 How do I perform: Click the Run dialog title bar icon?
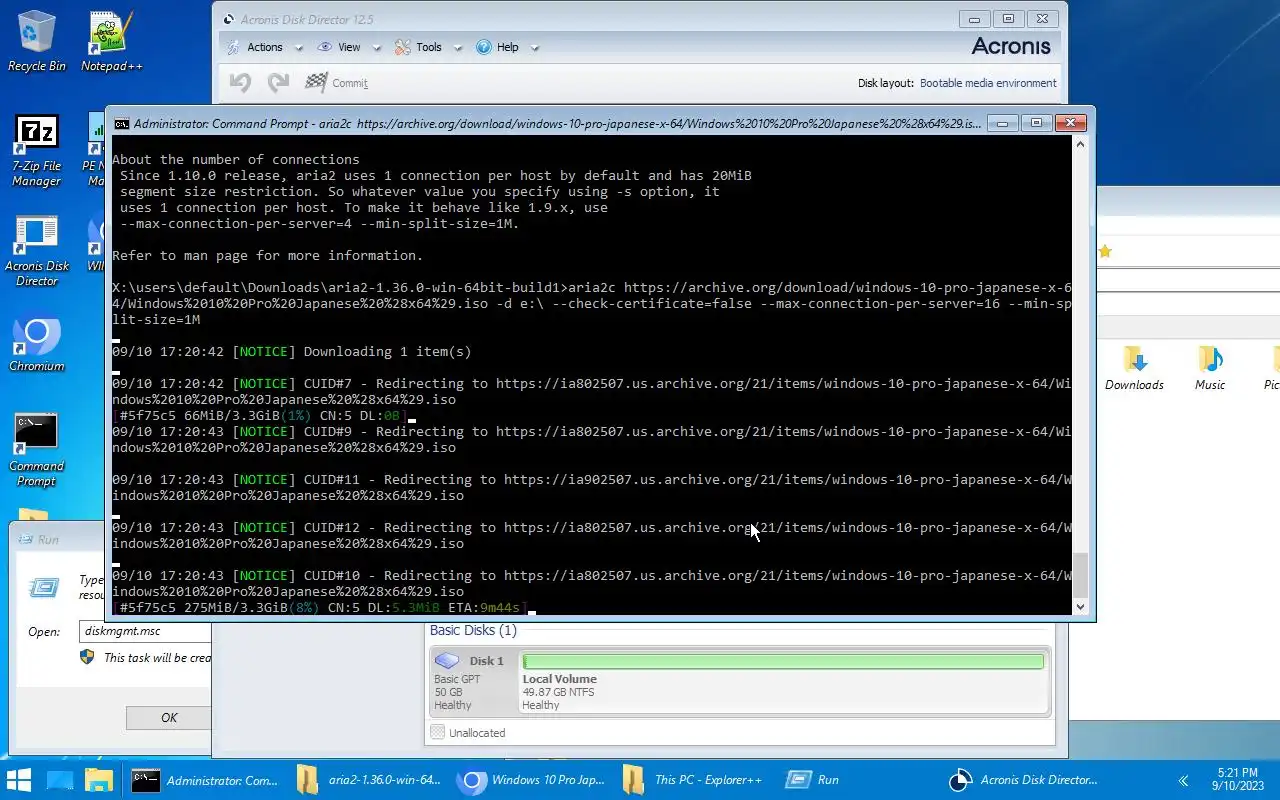25,540
